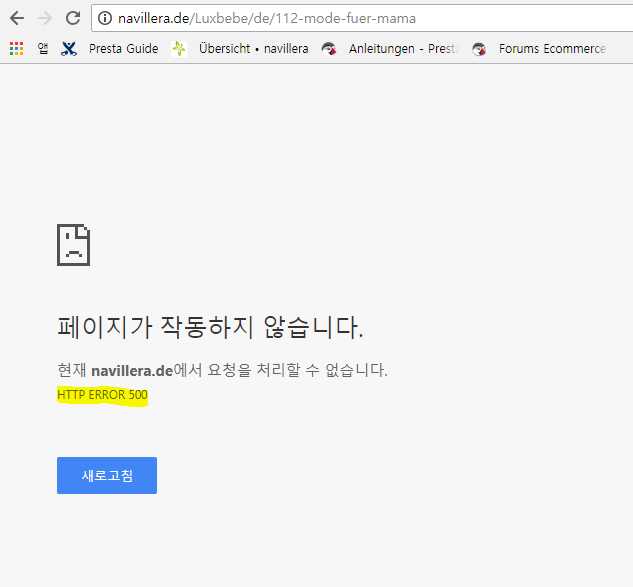This screenshot has width=633, height=587.
Task: Click the Forums Ecommerce PrestaShop favicon
Action: pos(479,49)
